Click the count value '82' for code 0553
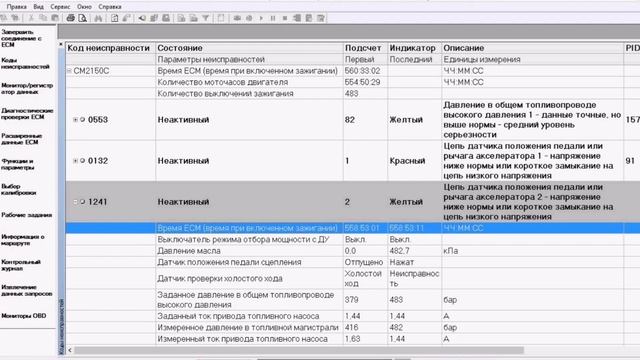The height and width of the screenshot is (360, 640). pos(350,120)
